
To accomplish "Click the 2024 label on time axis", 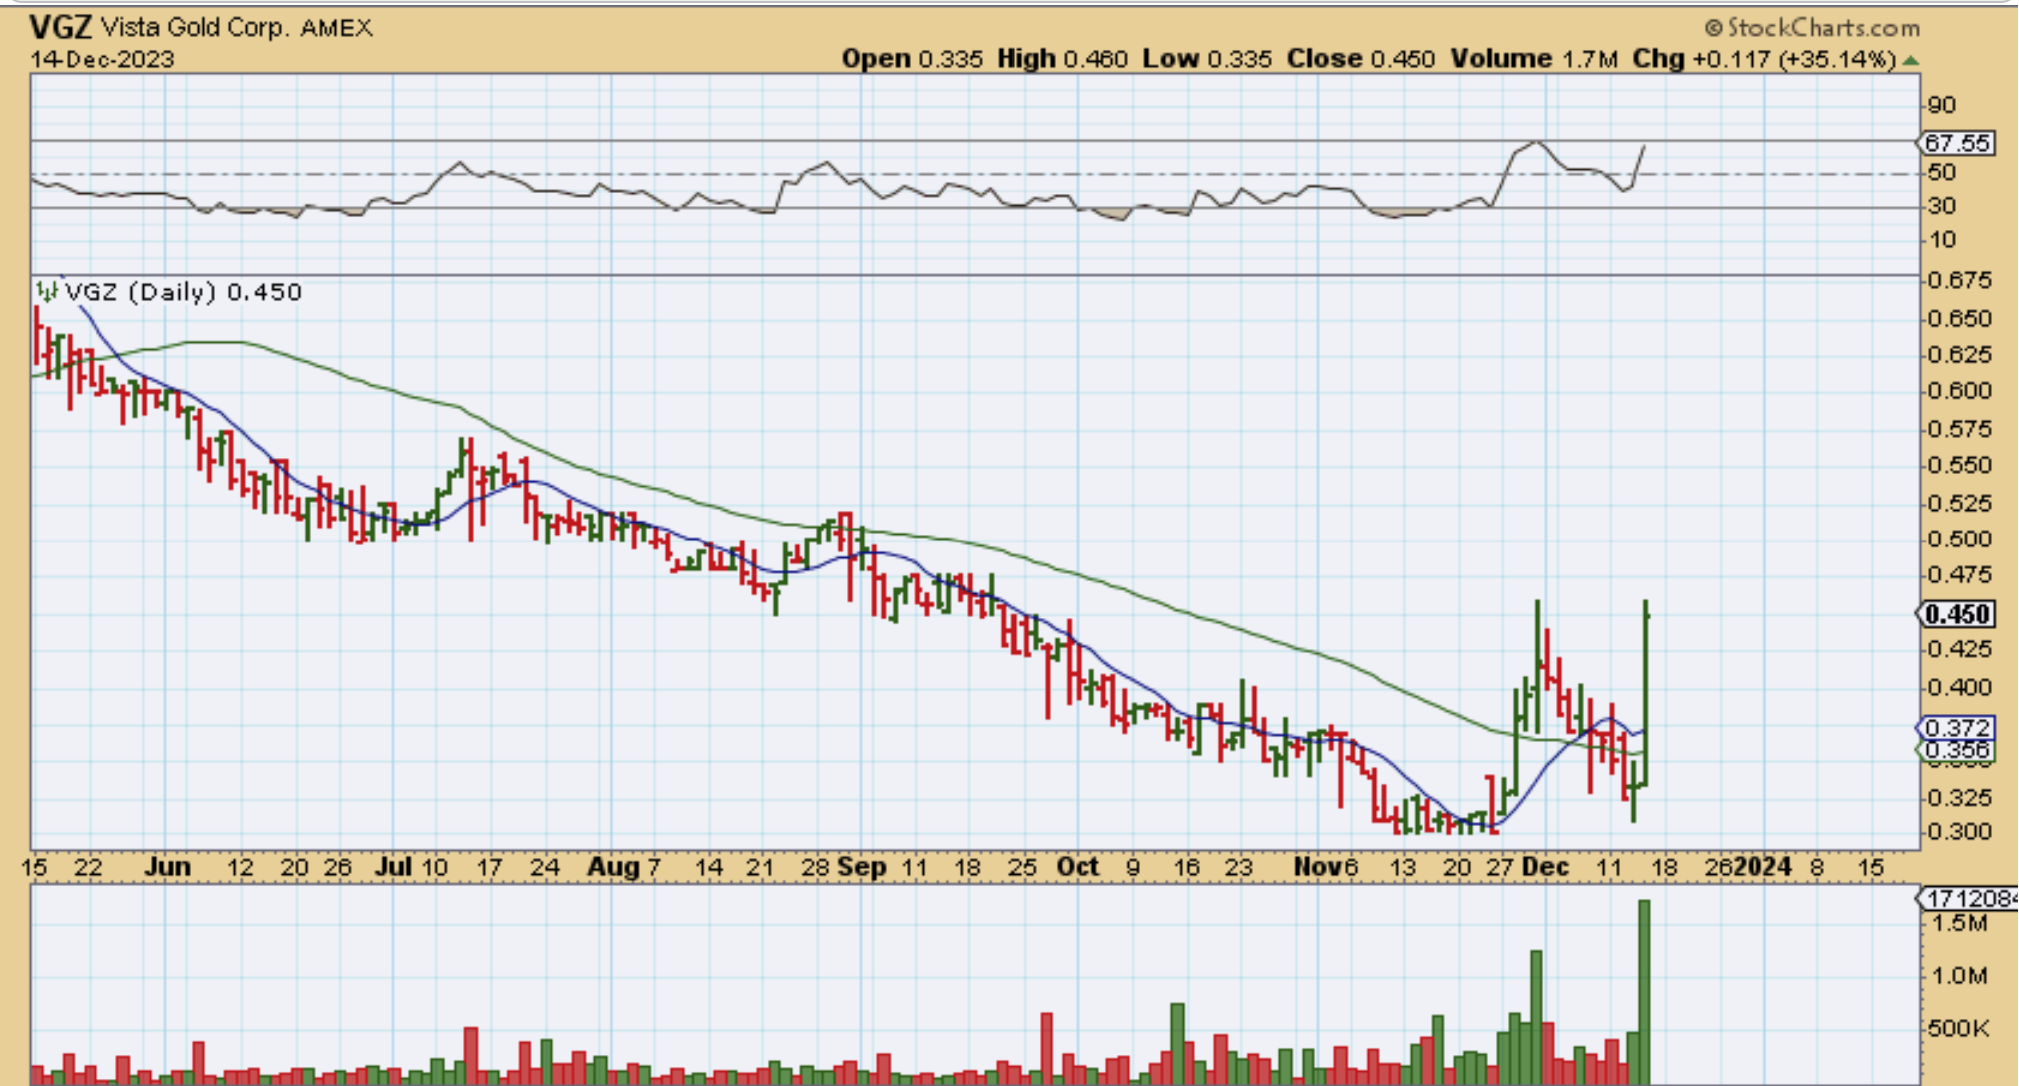I will point(1762,866).
